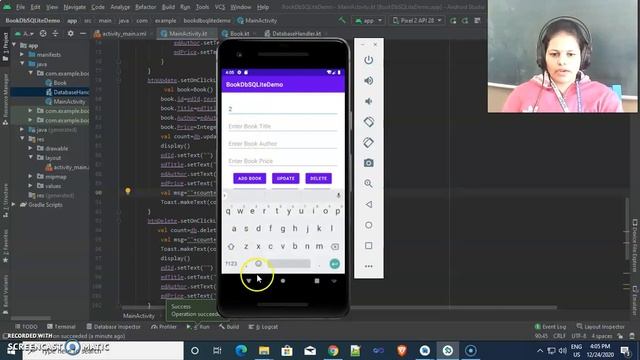
Task: Select Book class in project tree
Action: pyautogui.click(x=56, y=83)
